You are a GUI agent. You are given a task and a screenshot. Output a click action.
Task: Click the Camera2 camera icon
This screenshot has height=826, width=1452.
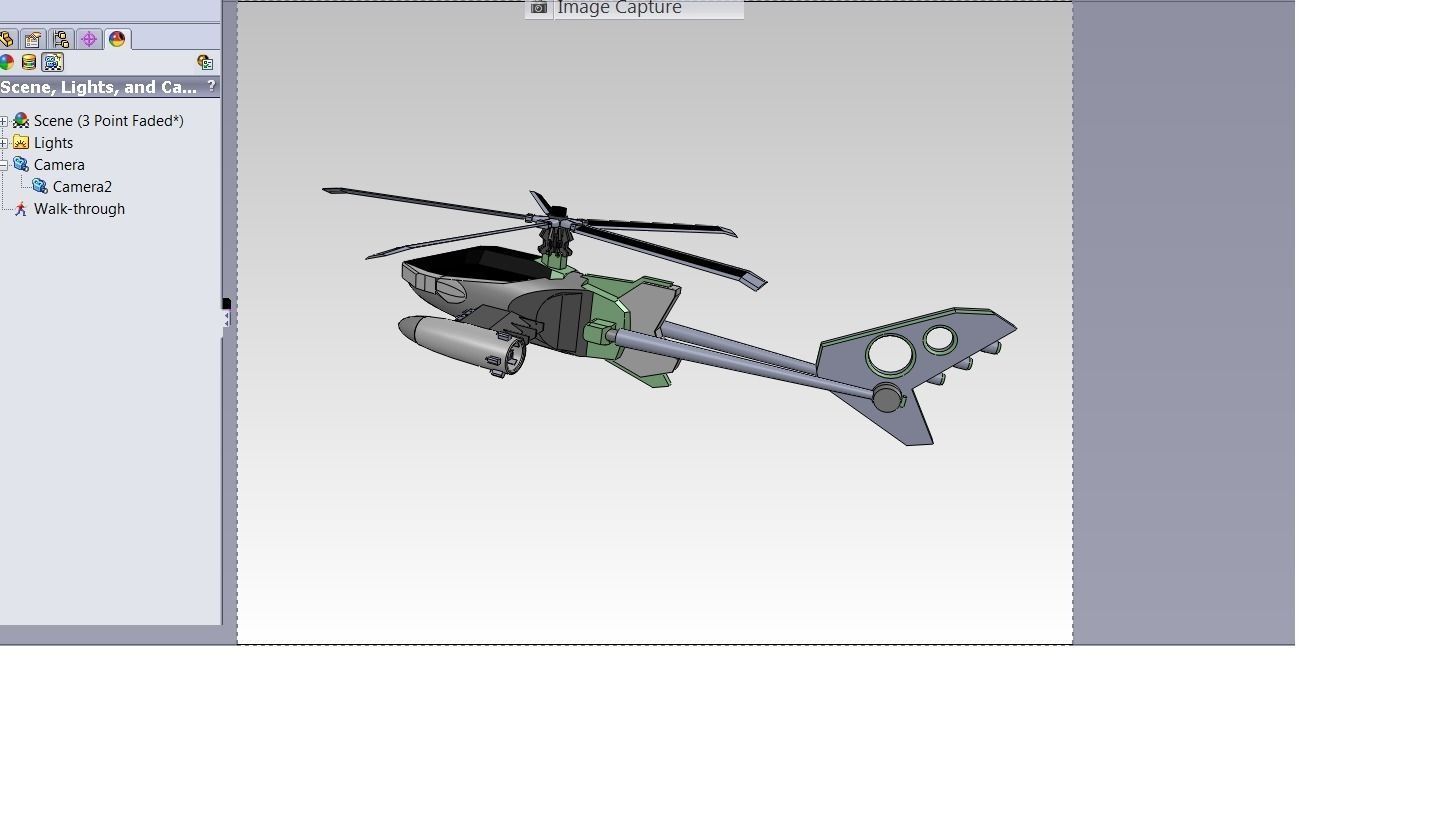tap(40, 187)
